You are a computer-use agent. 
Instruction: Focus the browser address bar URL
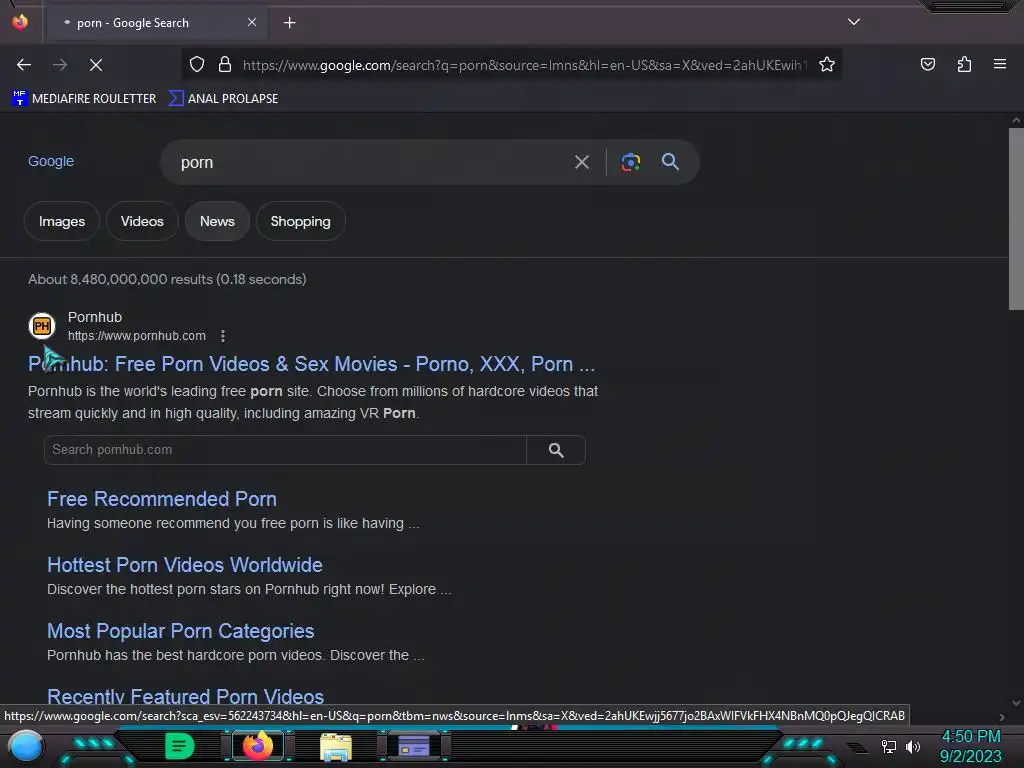click(x=524, y=65)
